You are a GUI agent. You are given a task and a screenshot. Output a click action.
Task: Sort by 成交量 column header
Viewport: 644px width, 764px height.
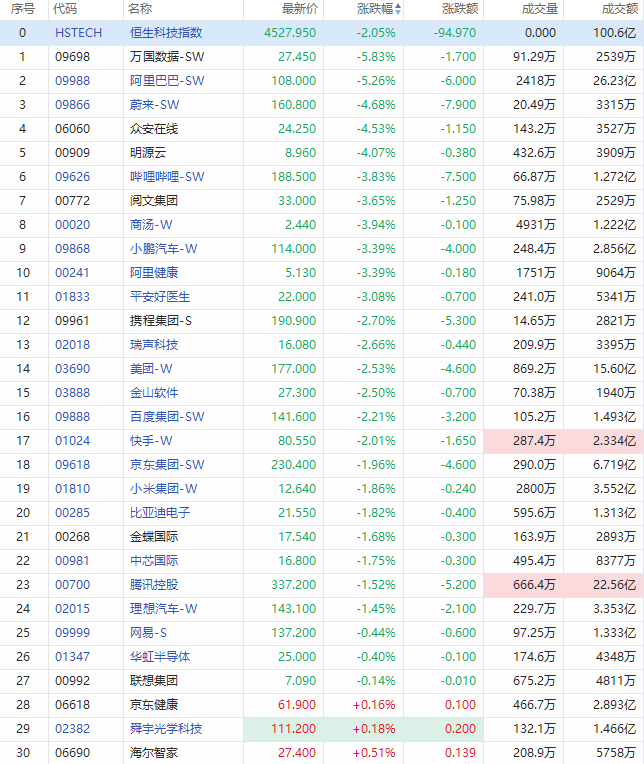pyautogui.click(x=540, y=9)
